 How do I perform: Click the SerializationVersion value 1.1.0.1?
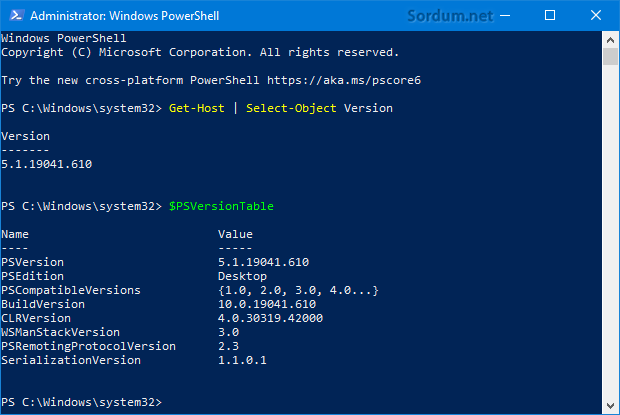pyautogui.click(x=242, y=360)
